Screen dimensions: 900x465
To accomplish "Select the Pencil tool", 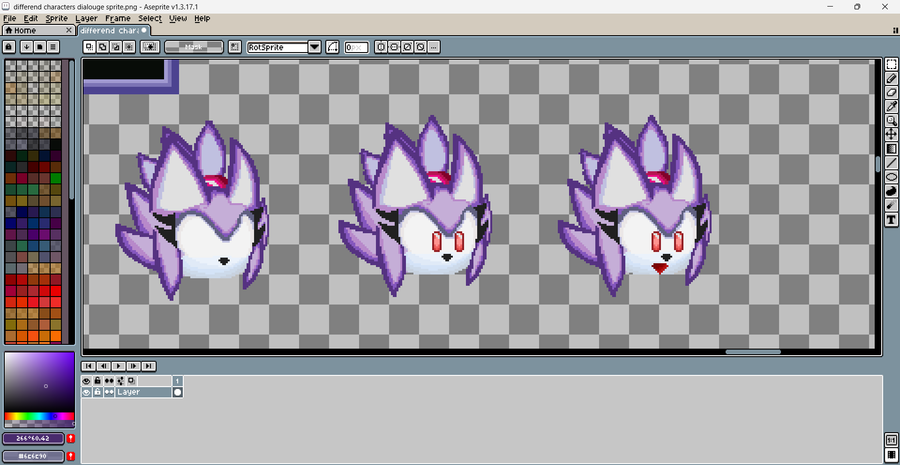I will 891,78.
